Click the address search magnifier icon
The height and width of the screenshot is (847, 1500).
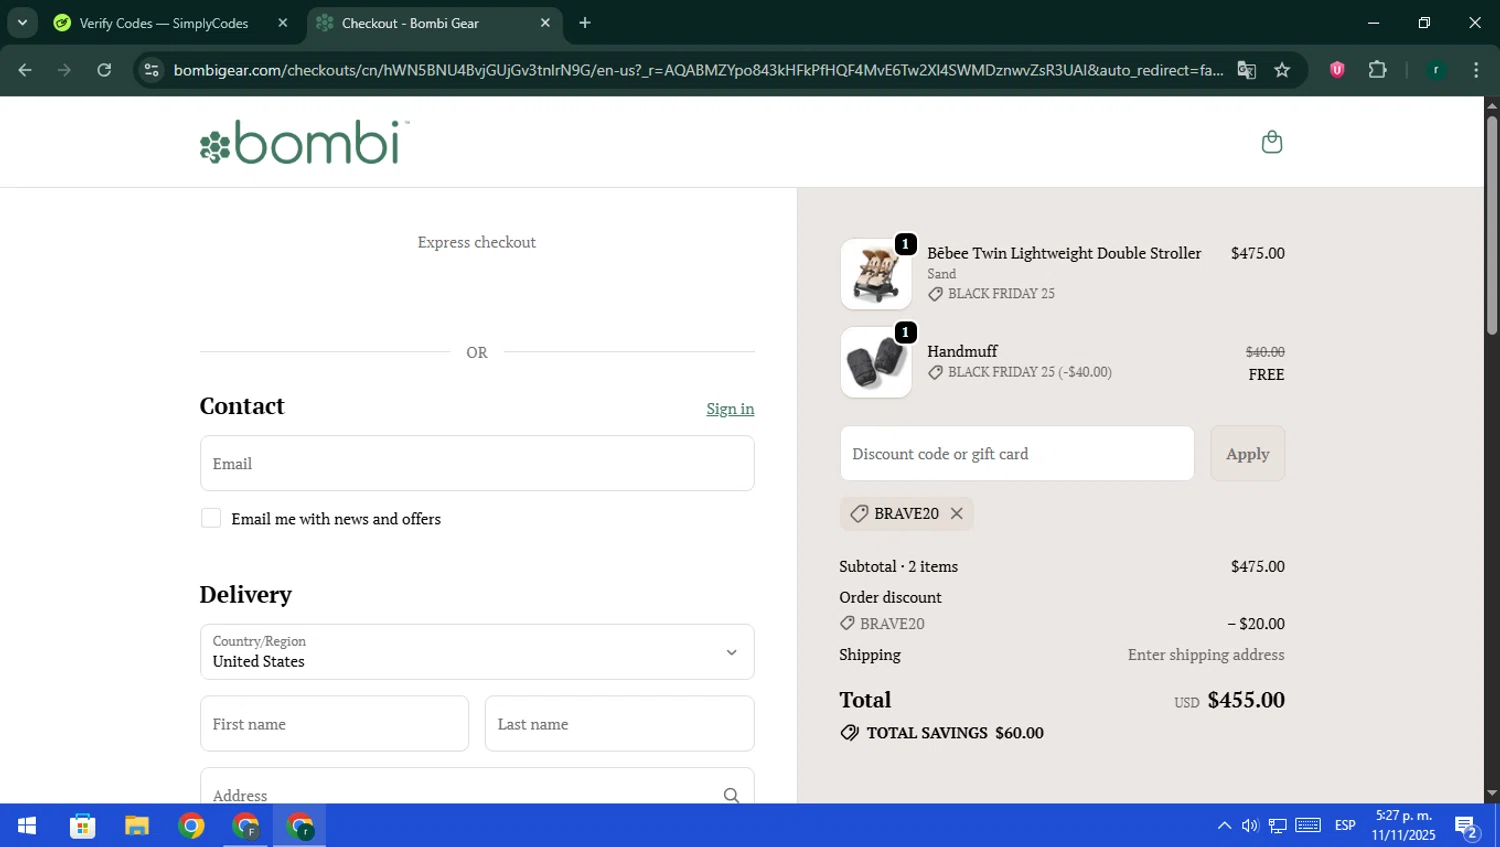coord(731,795)
